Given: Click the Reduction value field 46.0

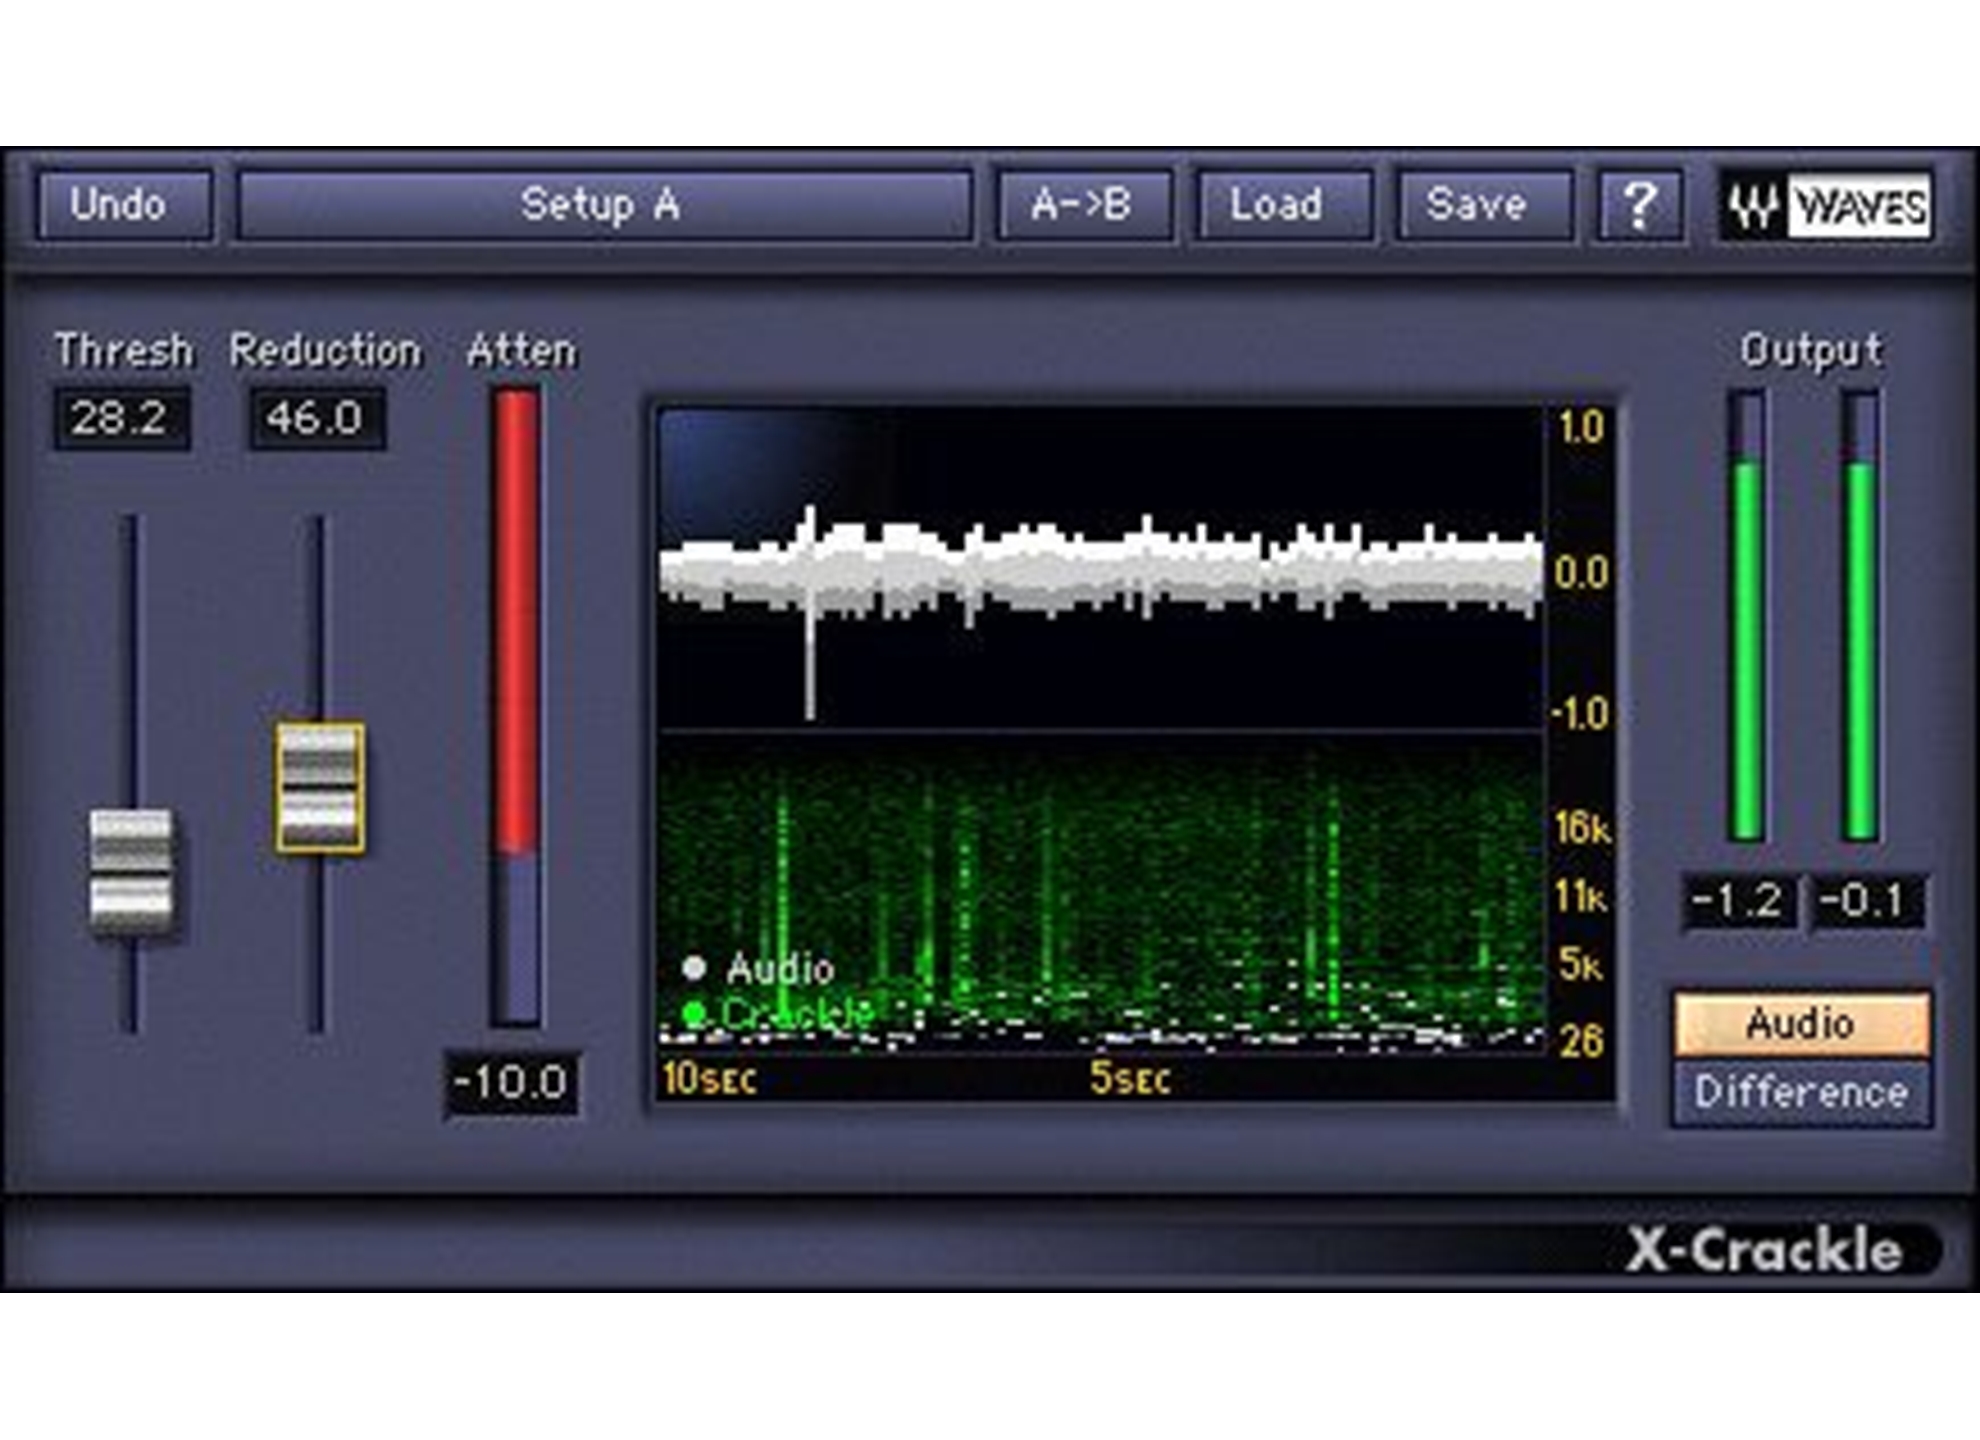Looking at the screenshot, I should pyautogui.click(x=316, y=418).
